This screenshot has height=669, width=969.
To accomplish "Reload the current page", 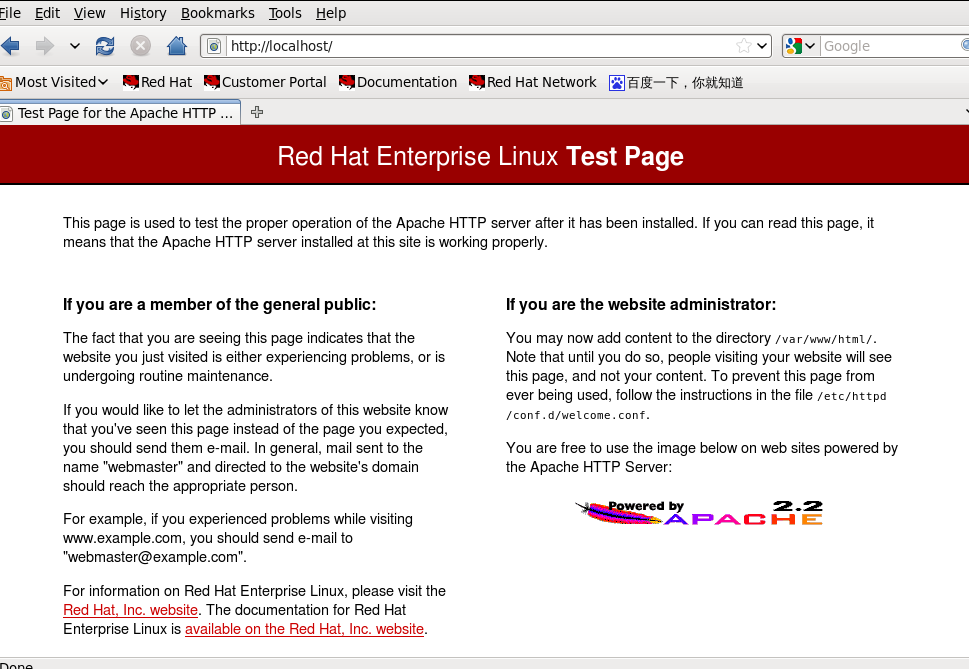I will [104, 46].
